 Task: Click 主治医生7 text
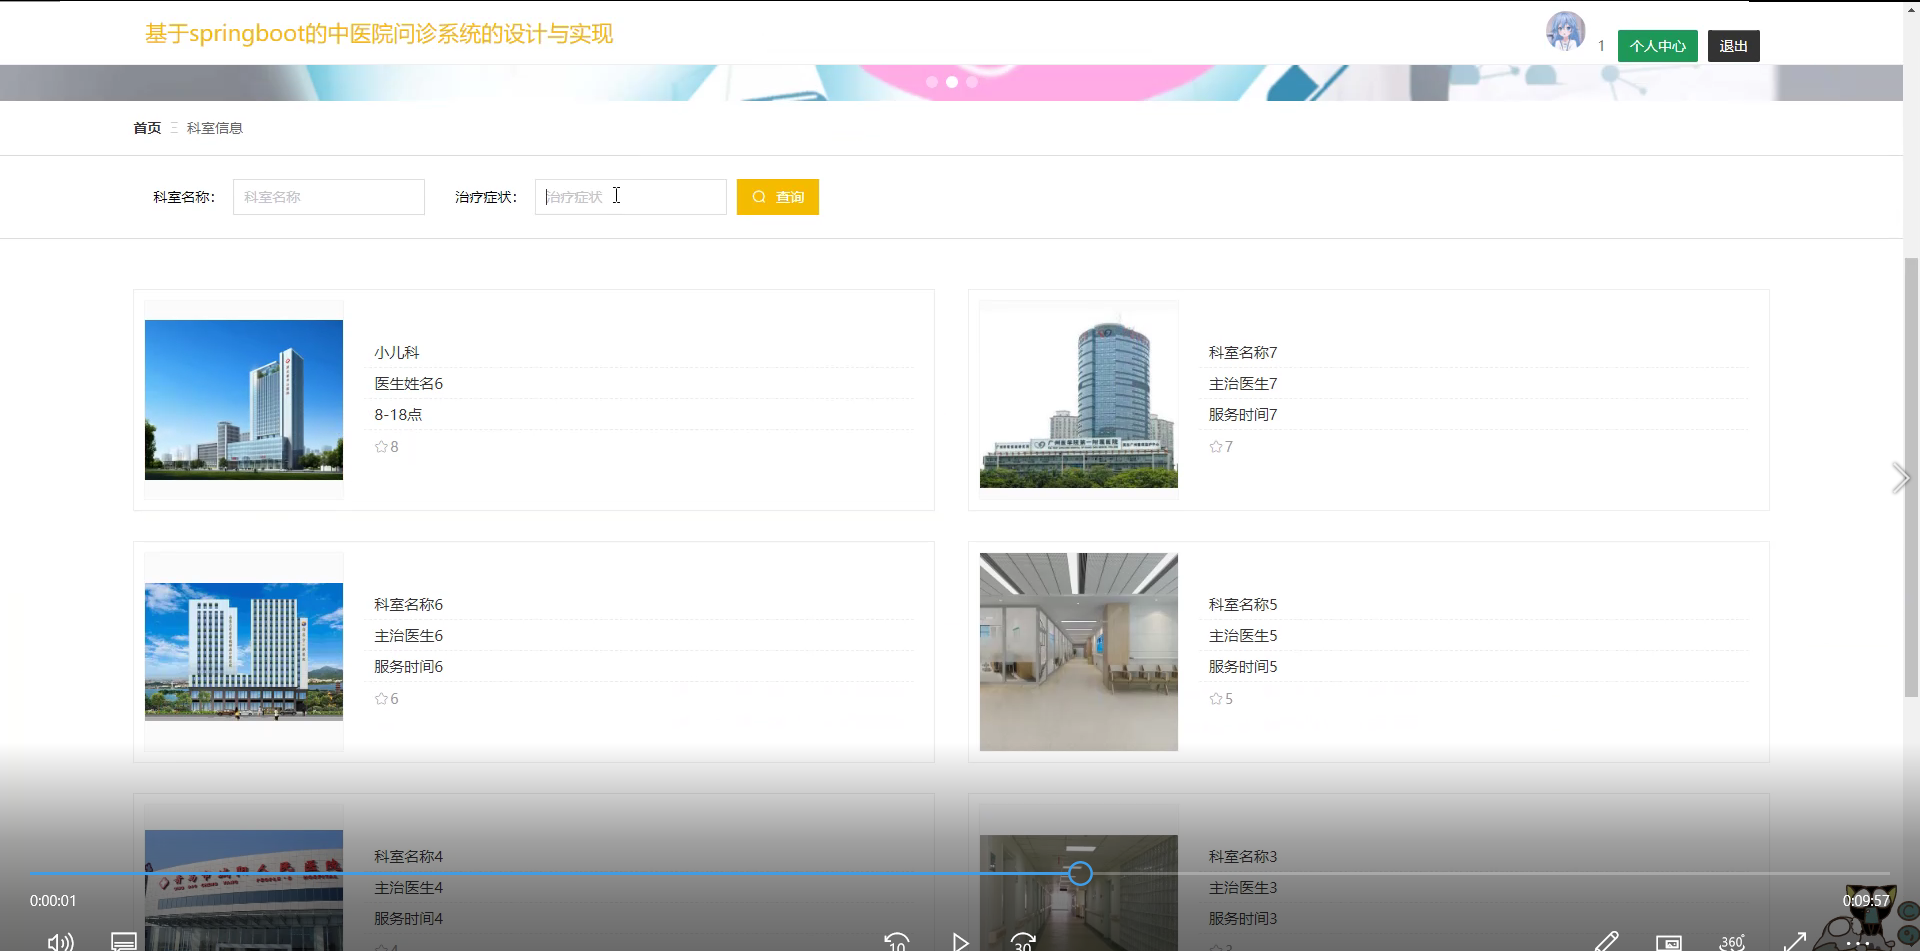tap(1243, 384)
